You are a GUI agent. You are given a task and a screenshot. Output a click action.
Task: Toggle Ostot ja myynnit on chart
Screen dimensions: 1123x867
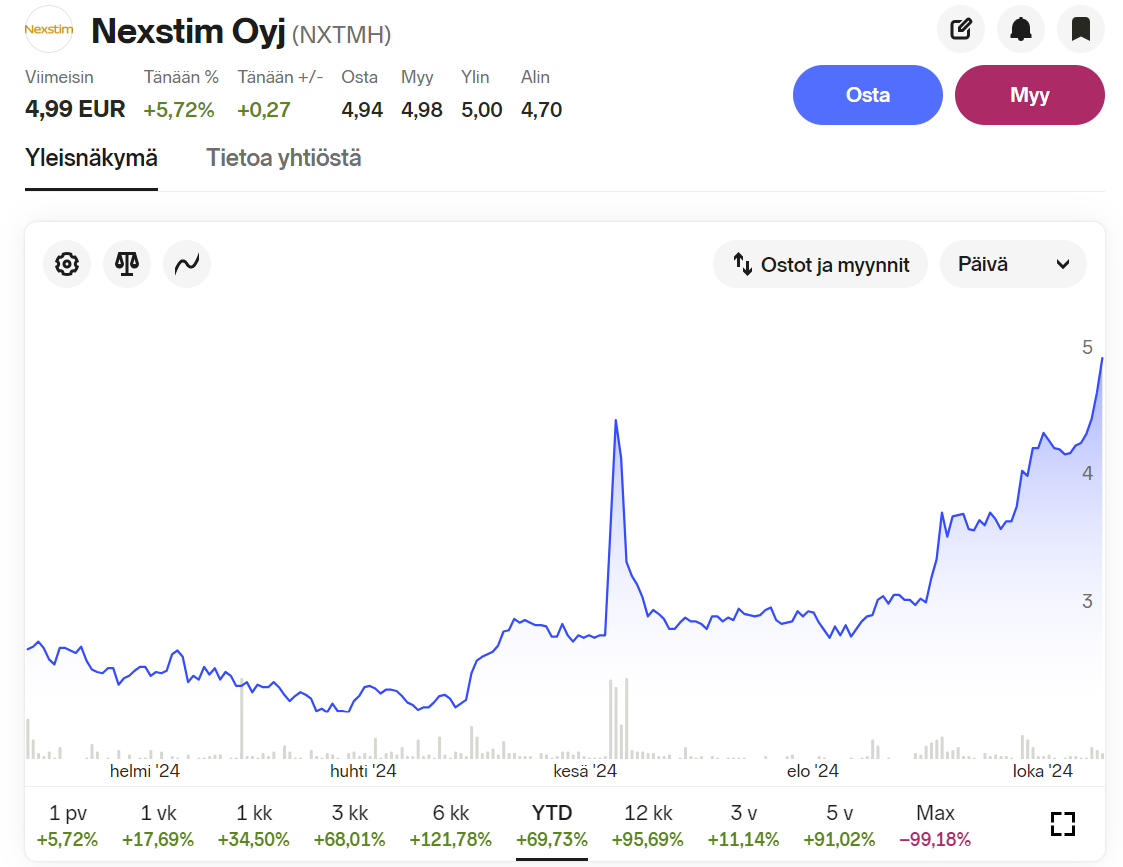821,264
